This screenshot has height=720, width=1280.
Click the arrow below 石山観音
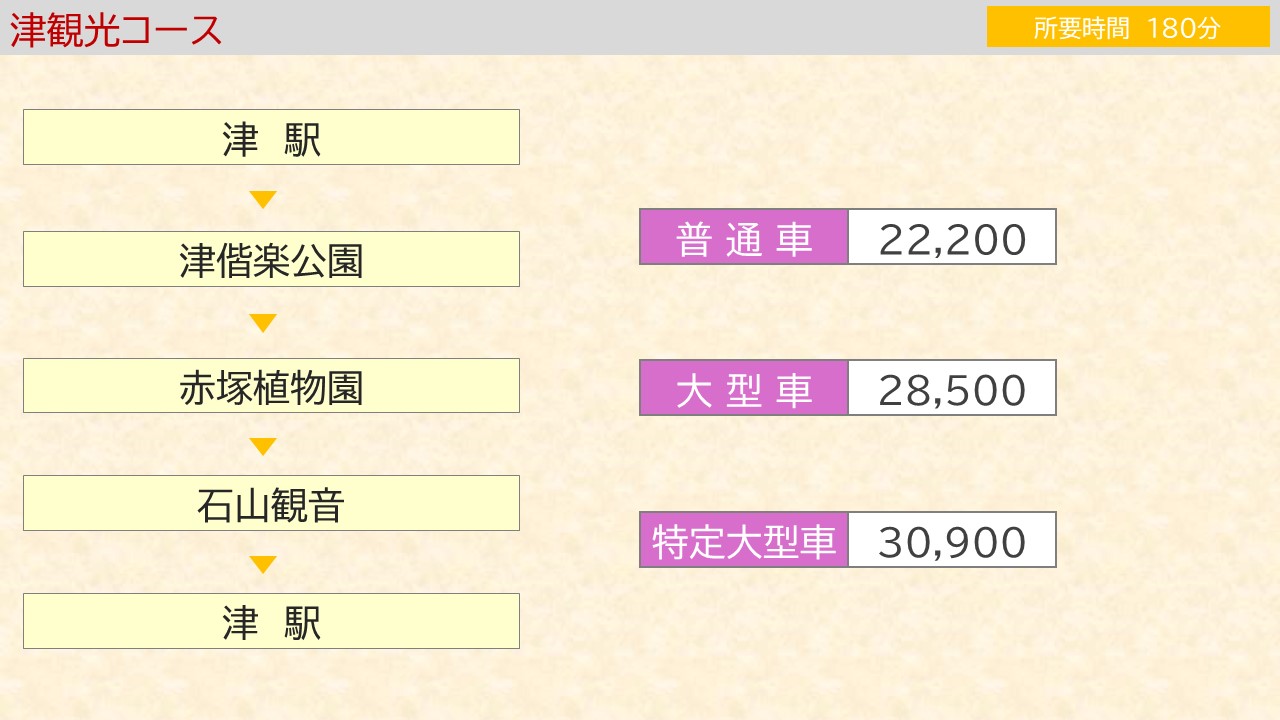coord(263,565)
